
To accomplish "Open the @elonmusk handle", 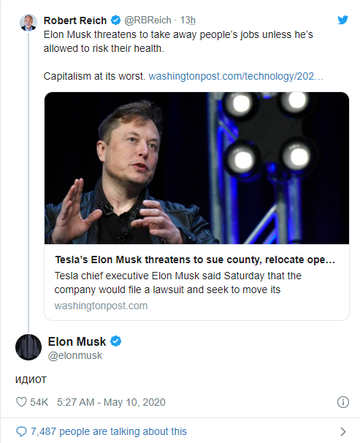I will (x=75, y=356).
